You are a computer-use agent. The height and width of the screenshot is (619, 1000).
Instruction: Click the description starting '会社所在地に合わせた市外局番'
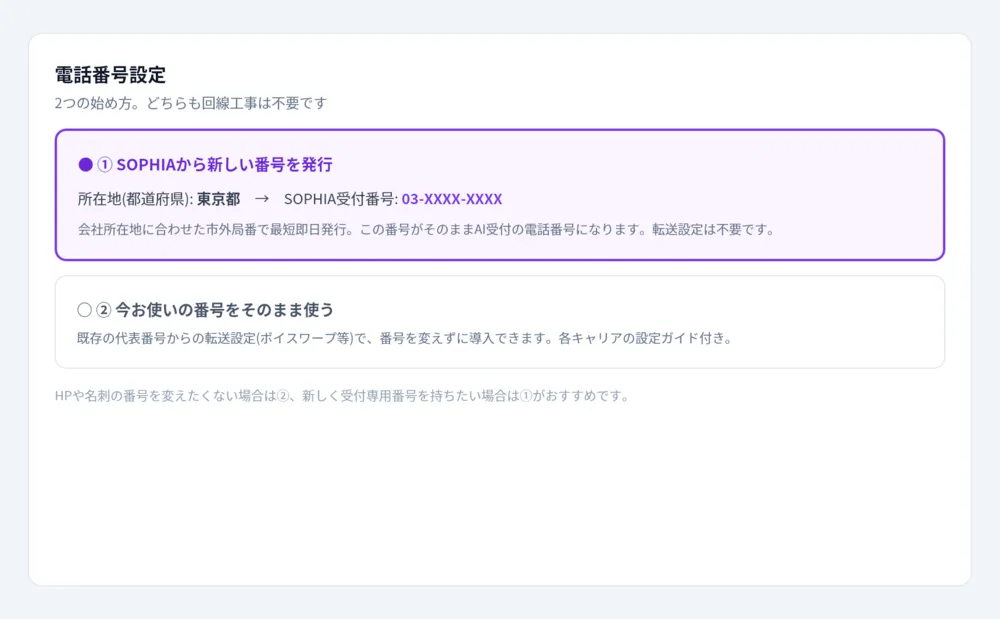(x=426, y=229)
